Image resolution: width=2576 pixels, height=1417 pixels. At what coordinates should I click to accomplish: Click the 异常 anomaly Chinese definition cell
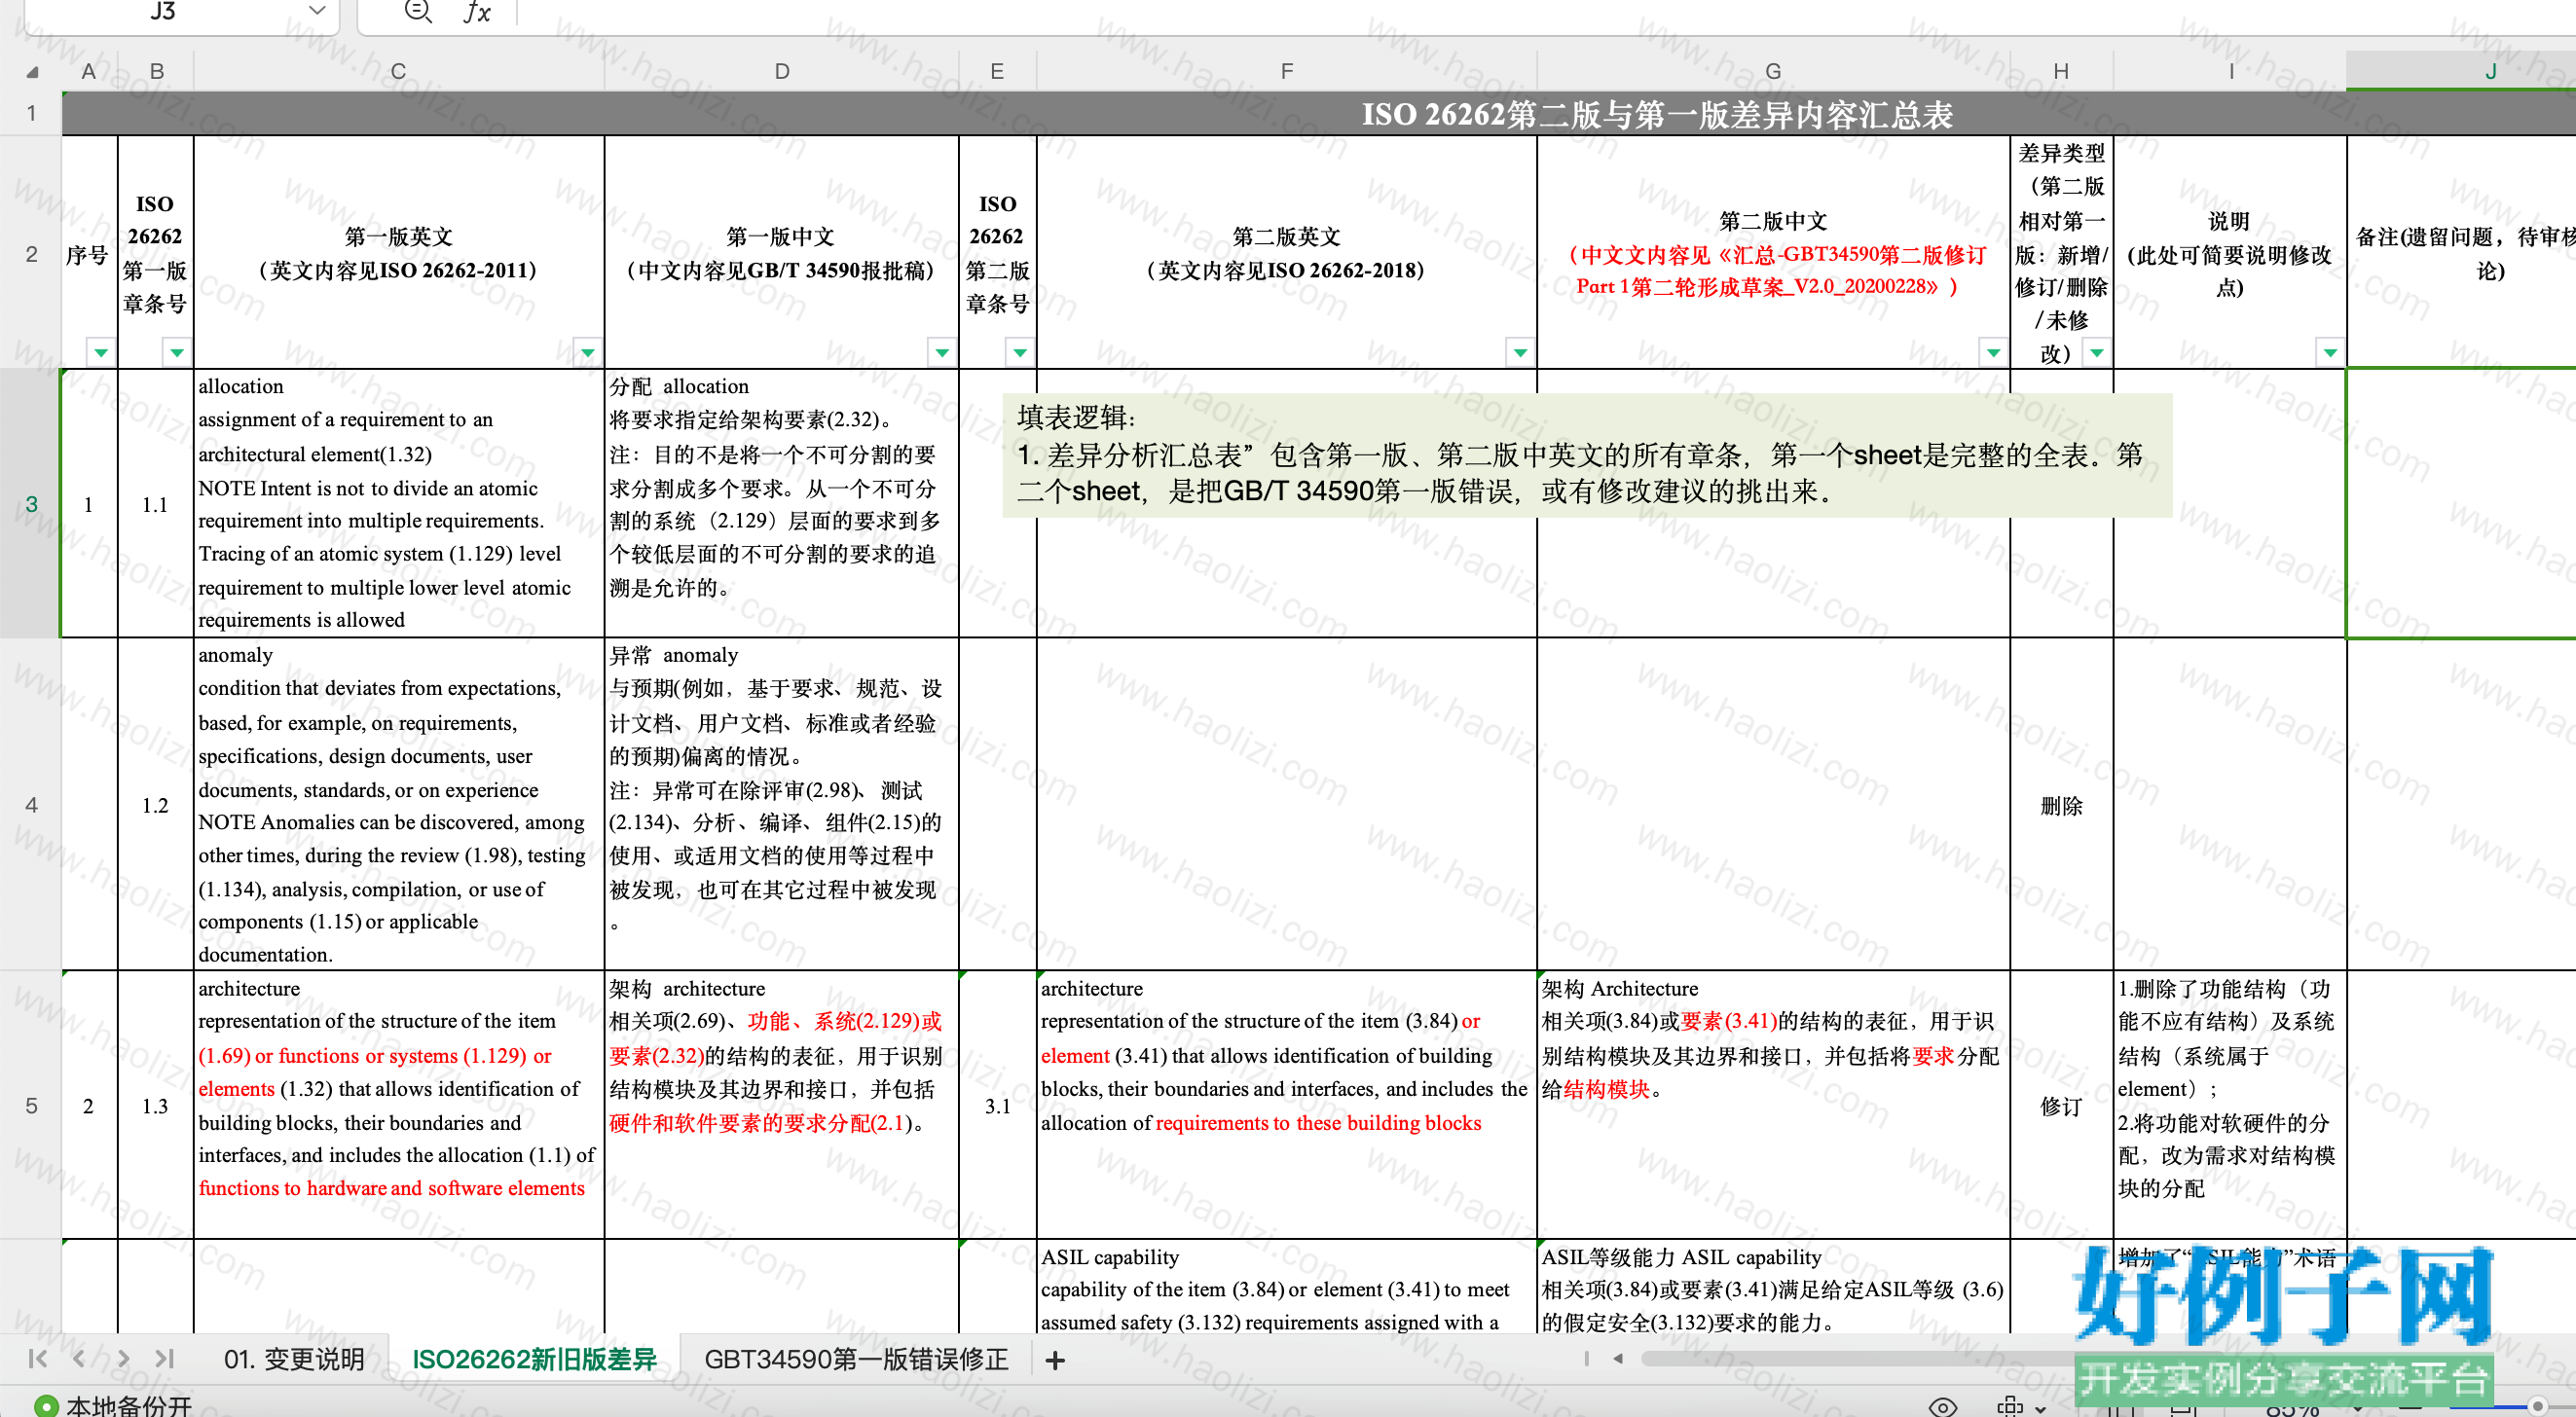tap(781, 805)
